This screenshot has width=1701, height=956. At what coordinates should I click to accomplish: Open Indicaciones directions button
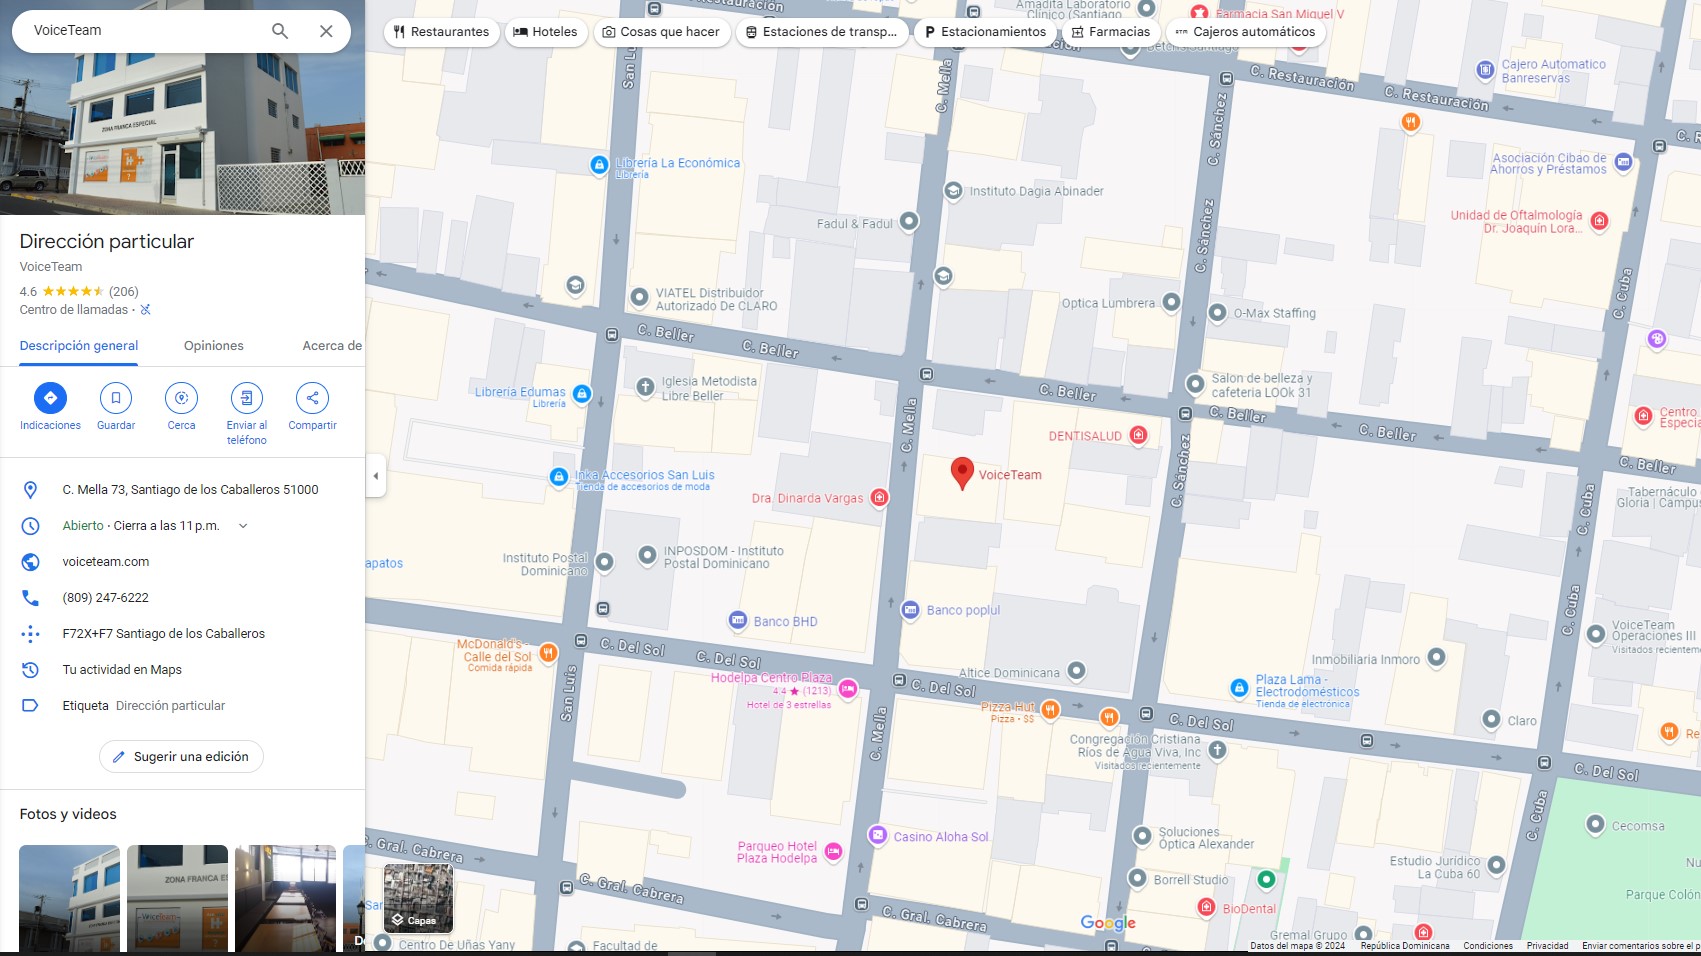tap(50, 398)
